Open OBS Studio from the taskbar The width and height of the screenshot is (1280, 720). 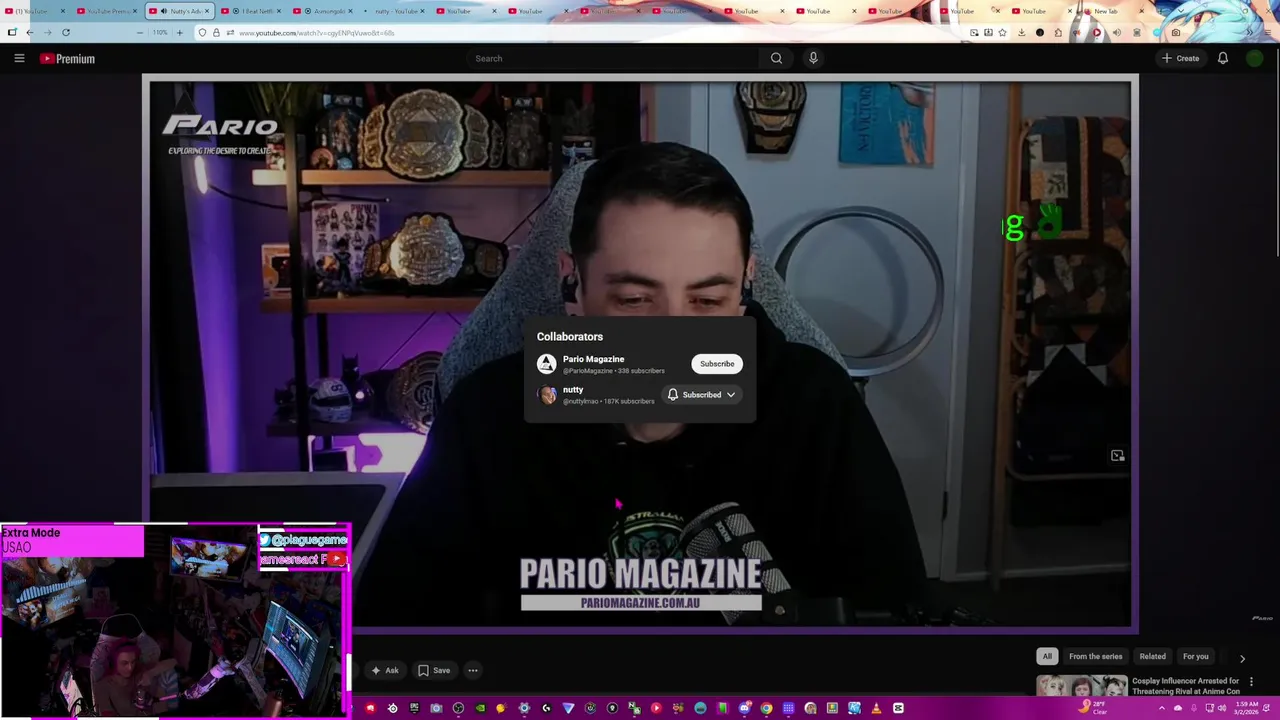pos(457,708)
